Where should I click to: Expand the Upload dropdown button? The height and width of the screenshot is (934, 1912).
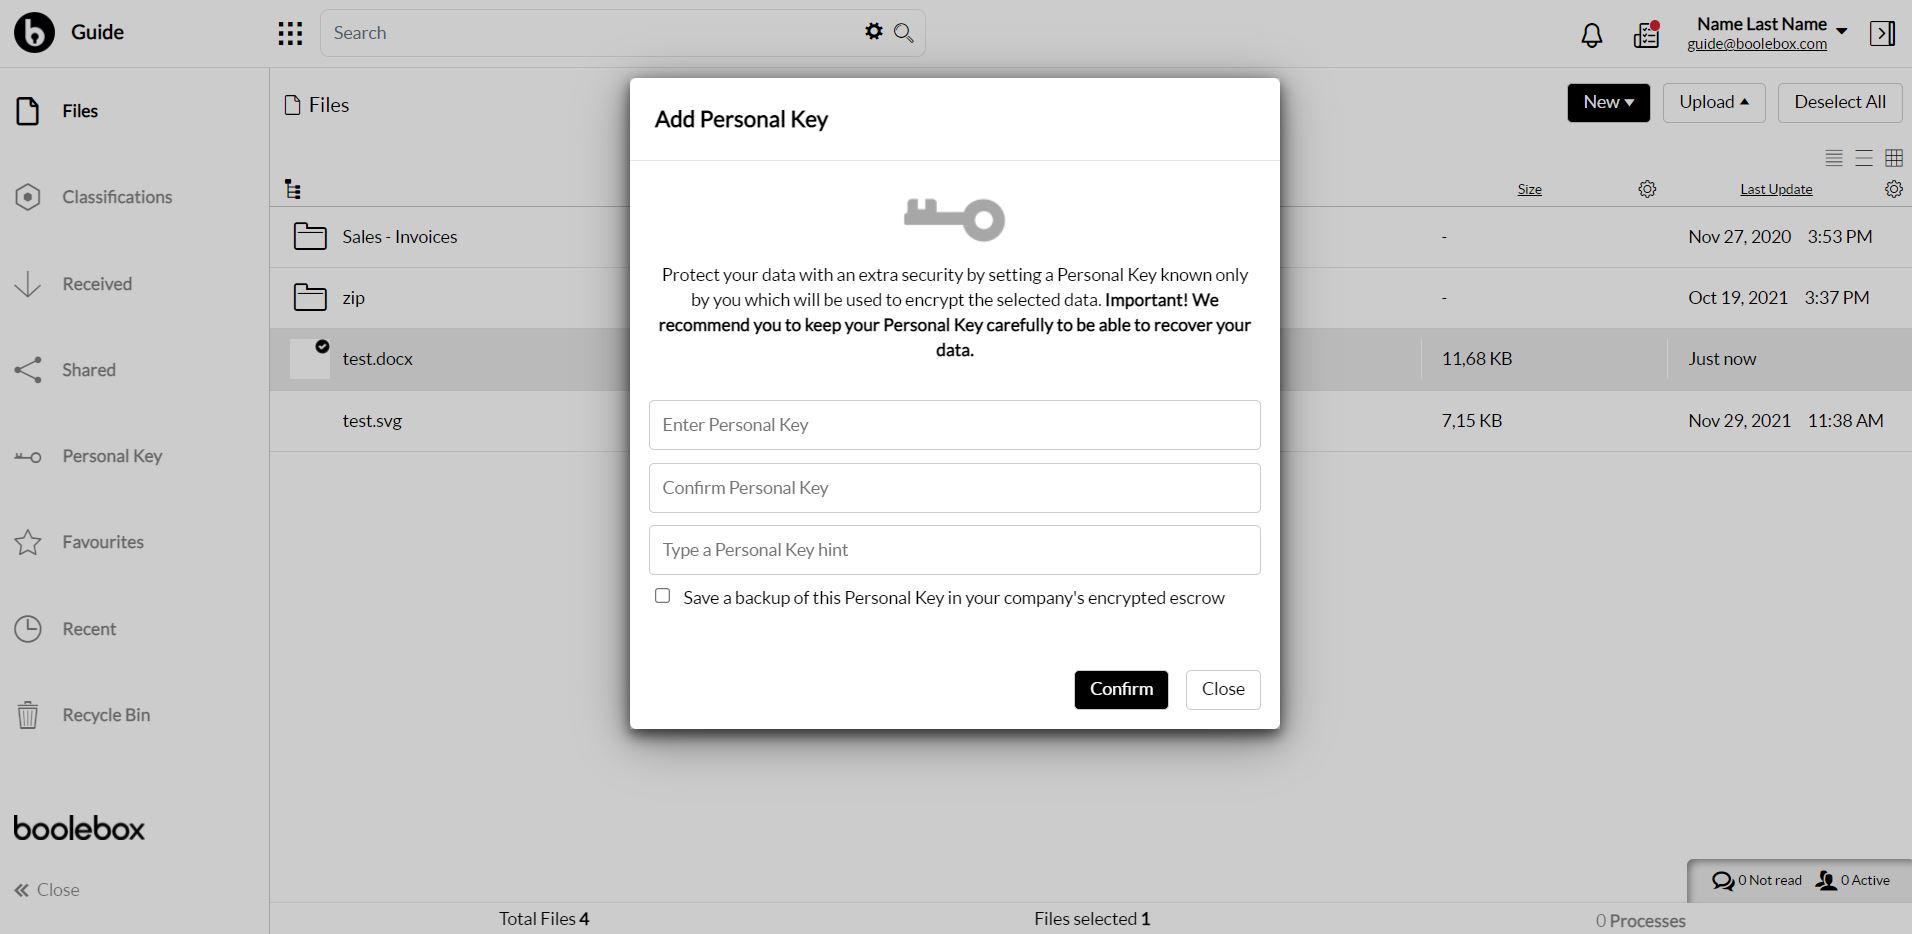1714,103
